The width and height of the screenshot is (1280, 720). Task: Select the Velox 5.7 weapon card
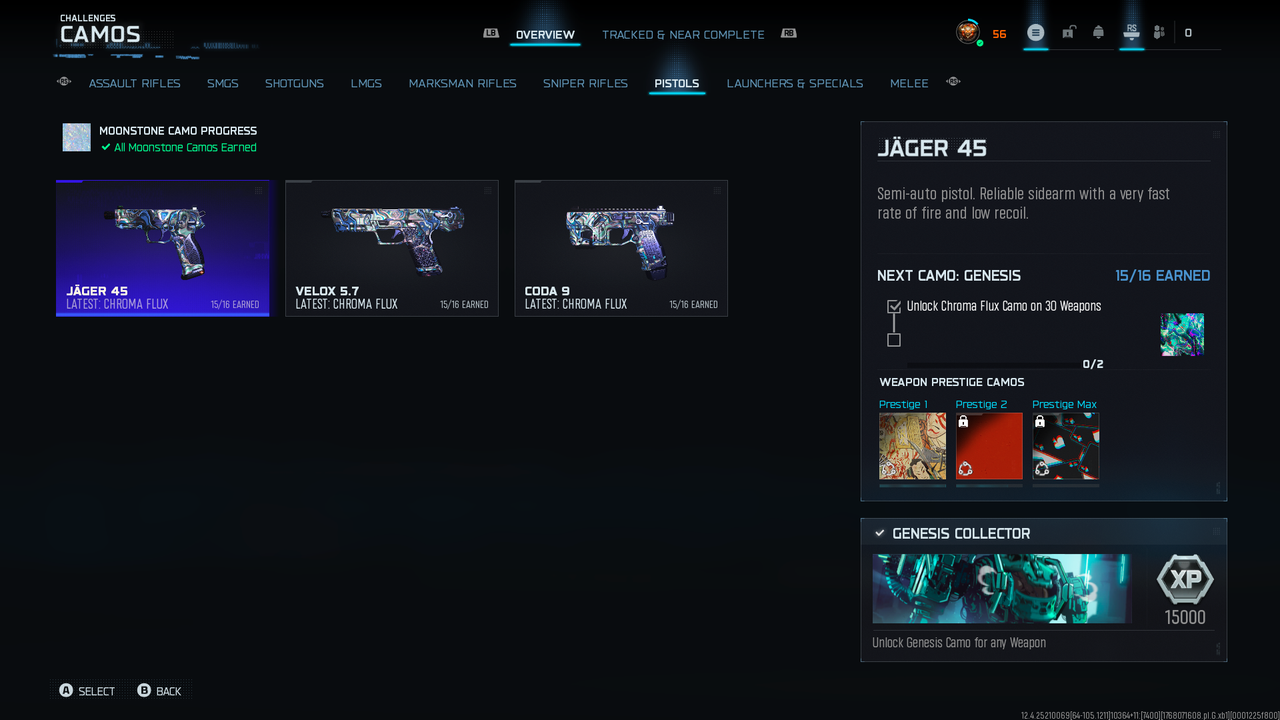392,248
